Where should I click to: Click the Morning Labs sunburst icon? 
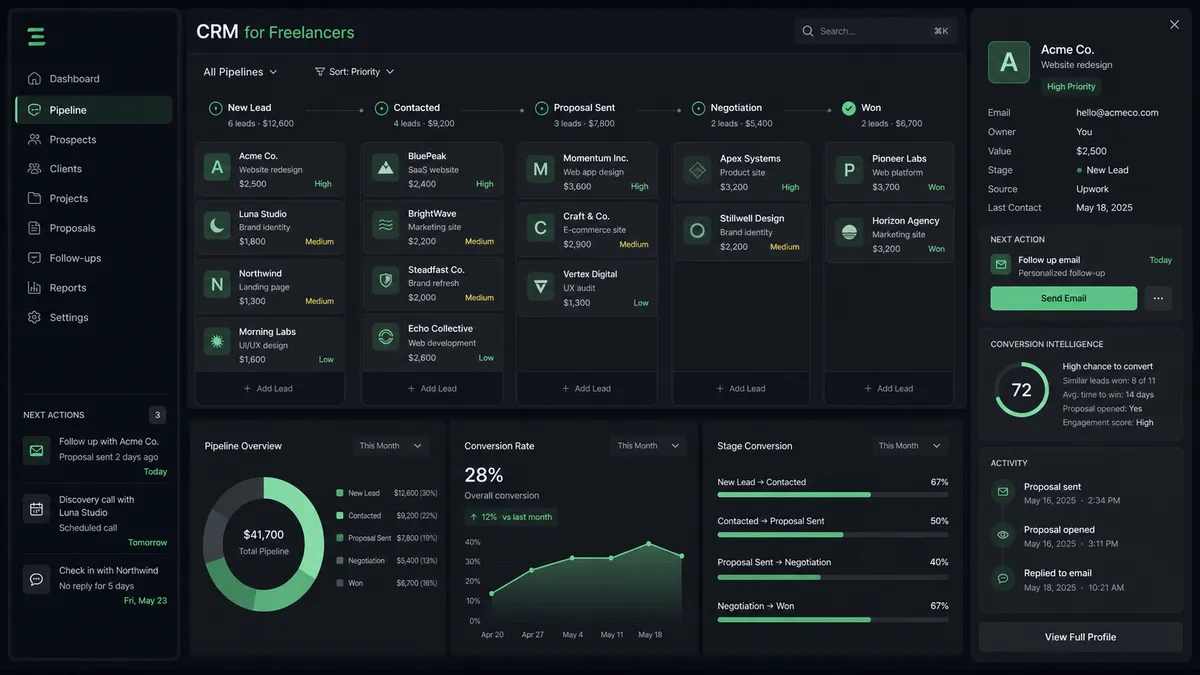click(x=217, y=341)
